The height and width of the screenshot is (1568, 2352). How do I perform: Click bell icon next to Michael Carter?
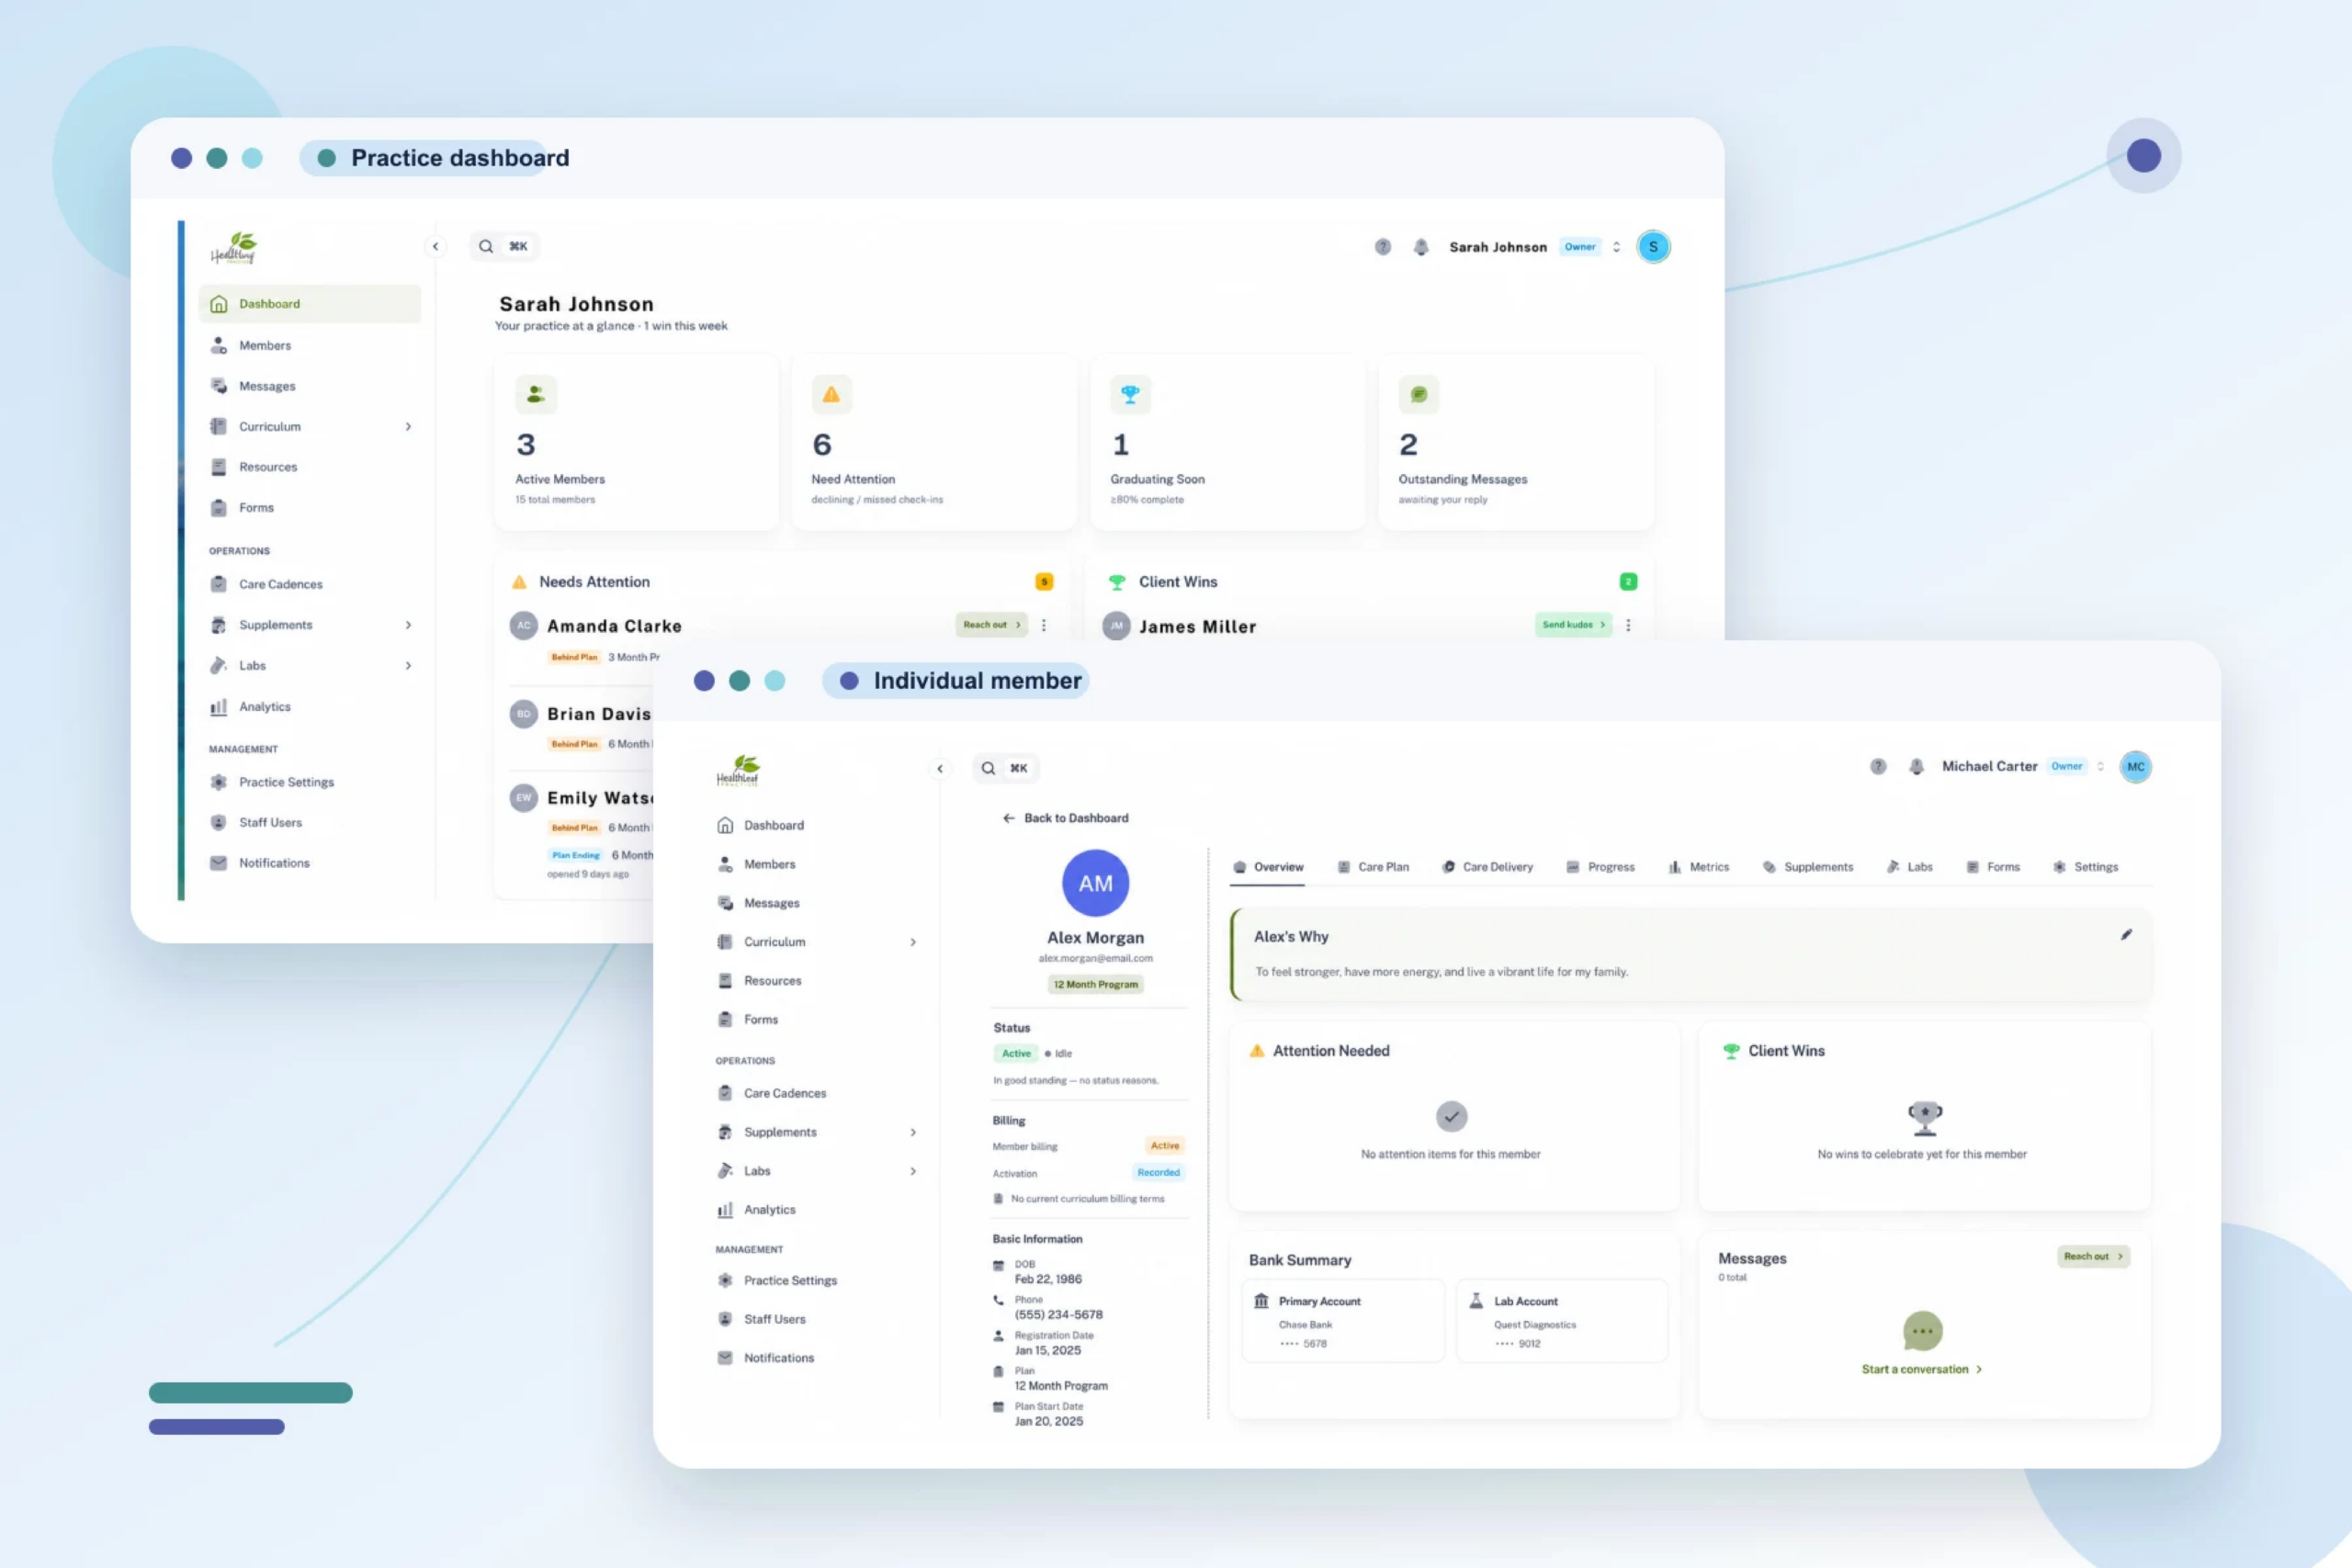[x=1916, y=767]
